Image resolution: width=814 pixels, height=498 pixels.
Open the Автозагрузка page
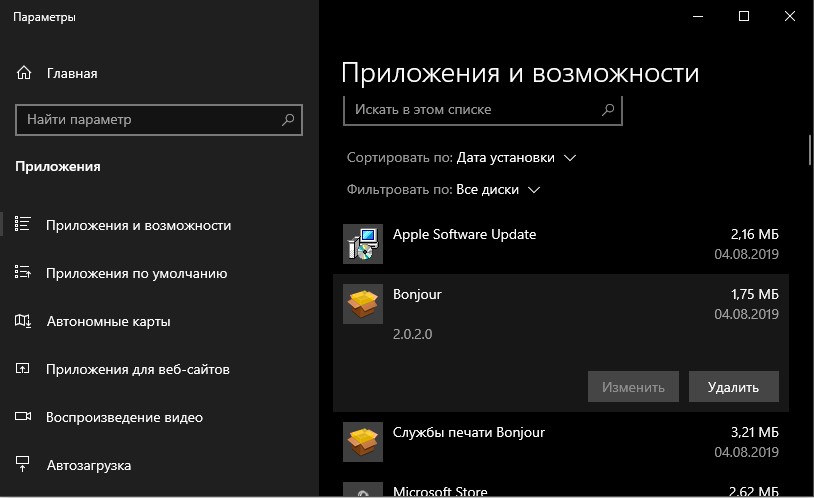click(89, 465)
